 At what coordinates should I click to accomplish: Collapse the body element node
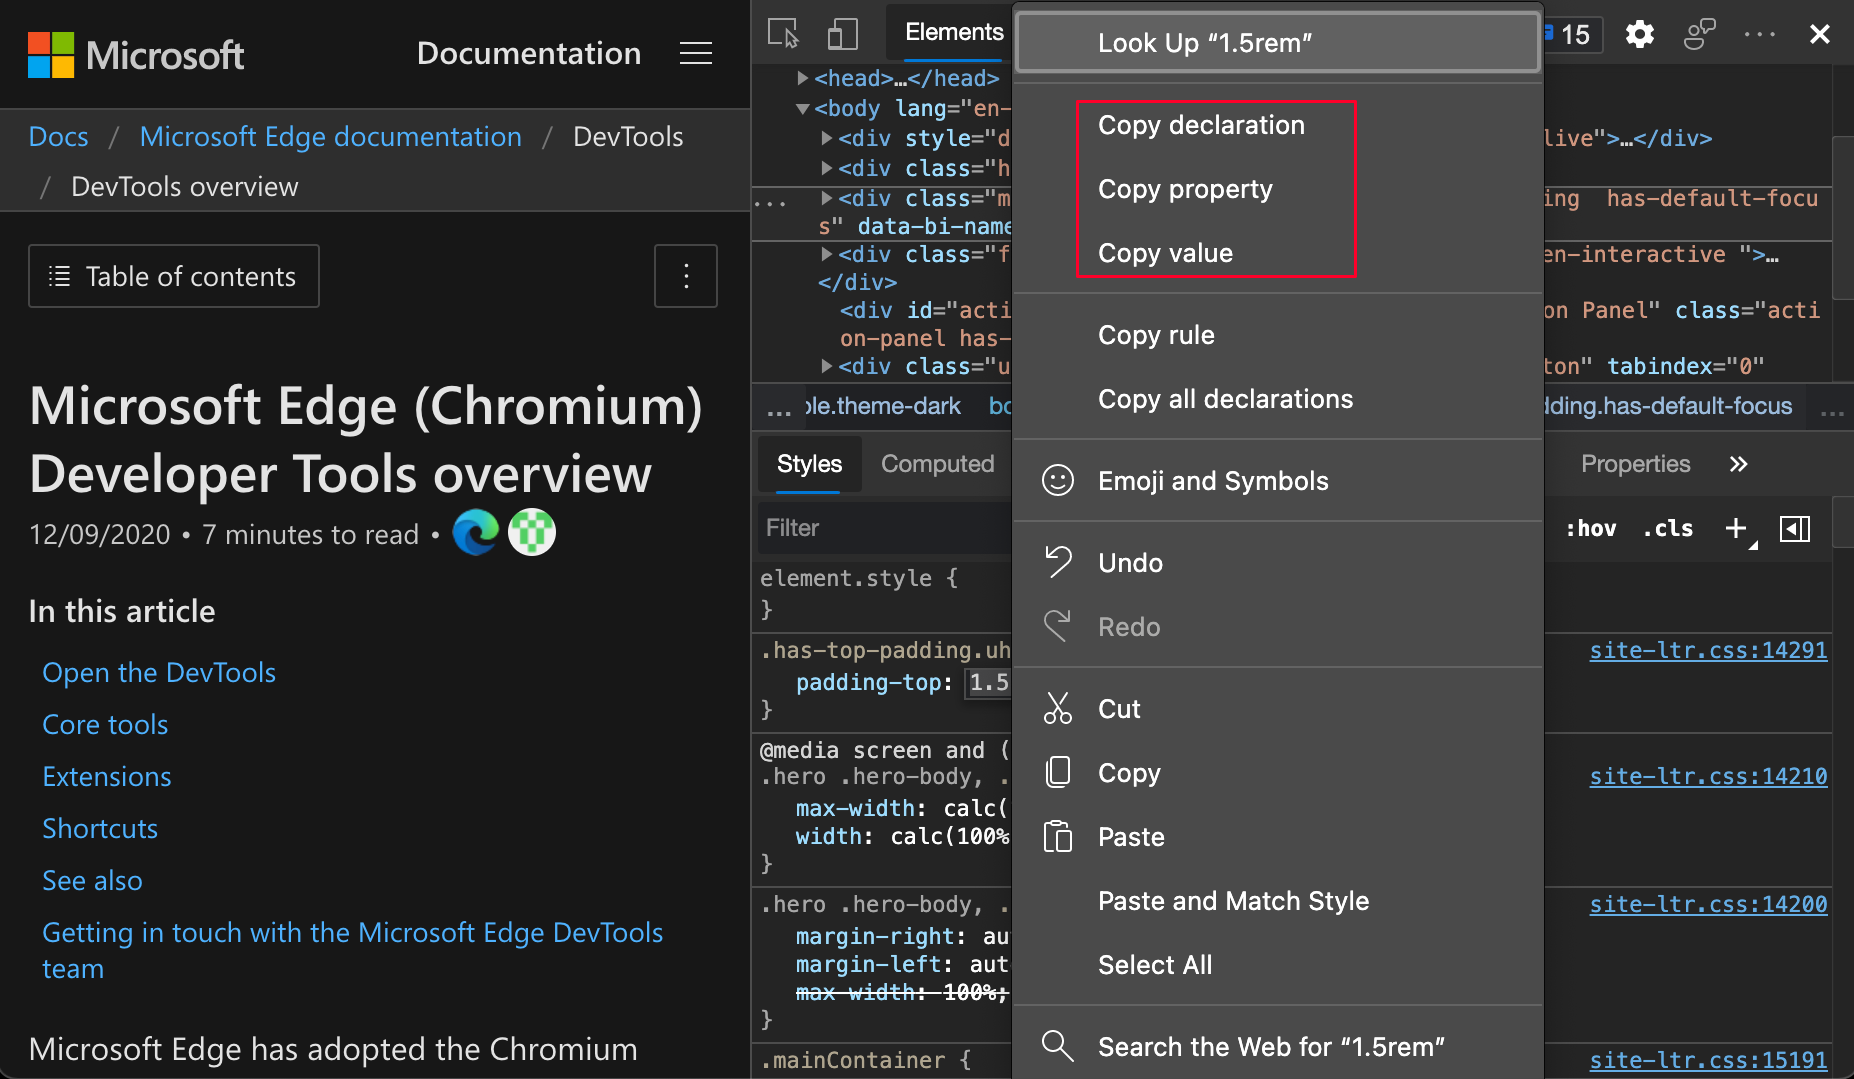803,108
